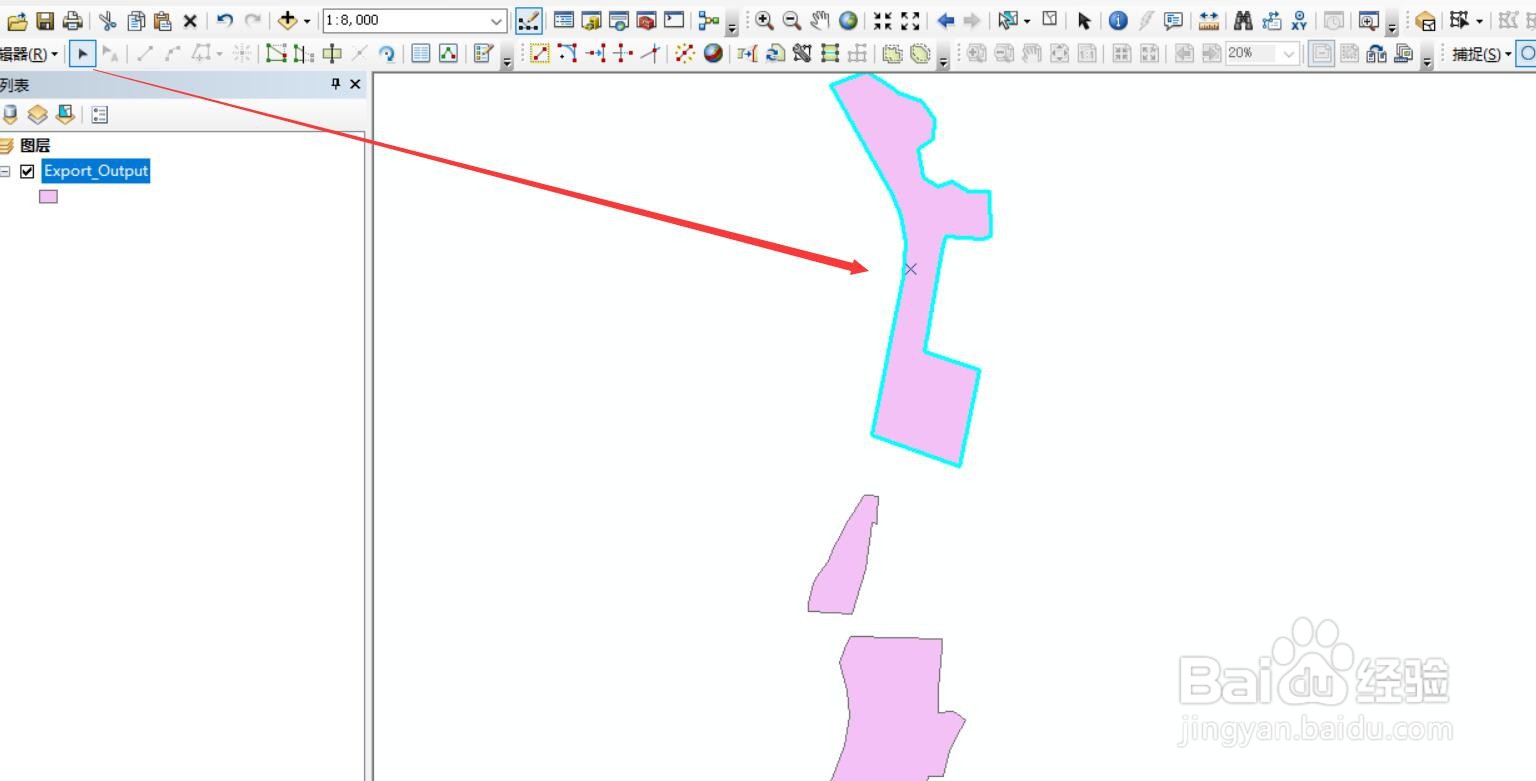Launch ModelBuilder window icon

click(709, 20)
